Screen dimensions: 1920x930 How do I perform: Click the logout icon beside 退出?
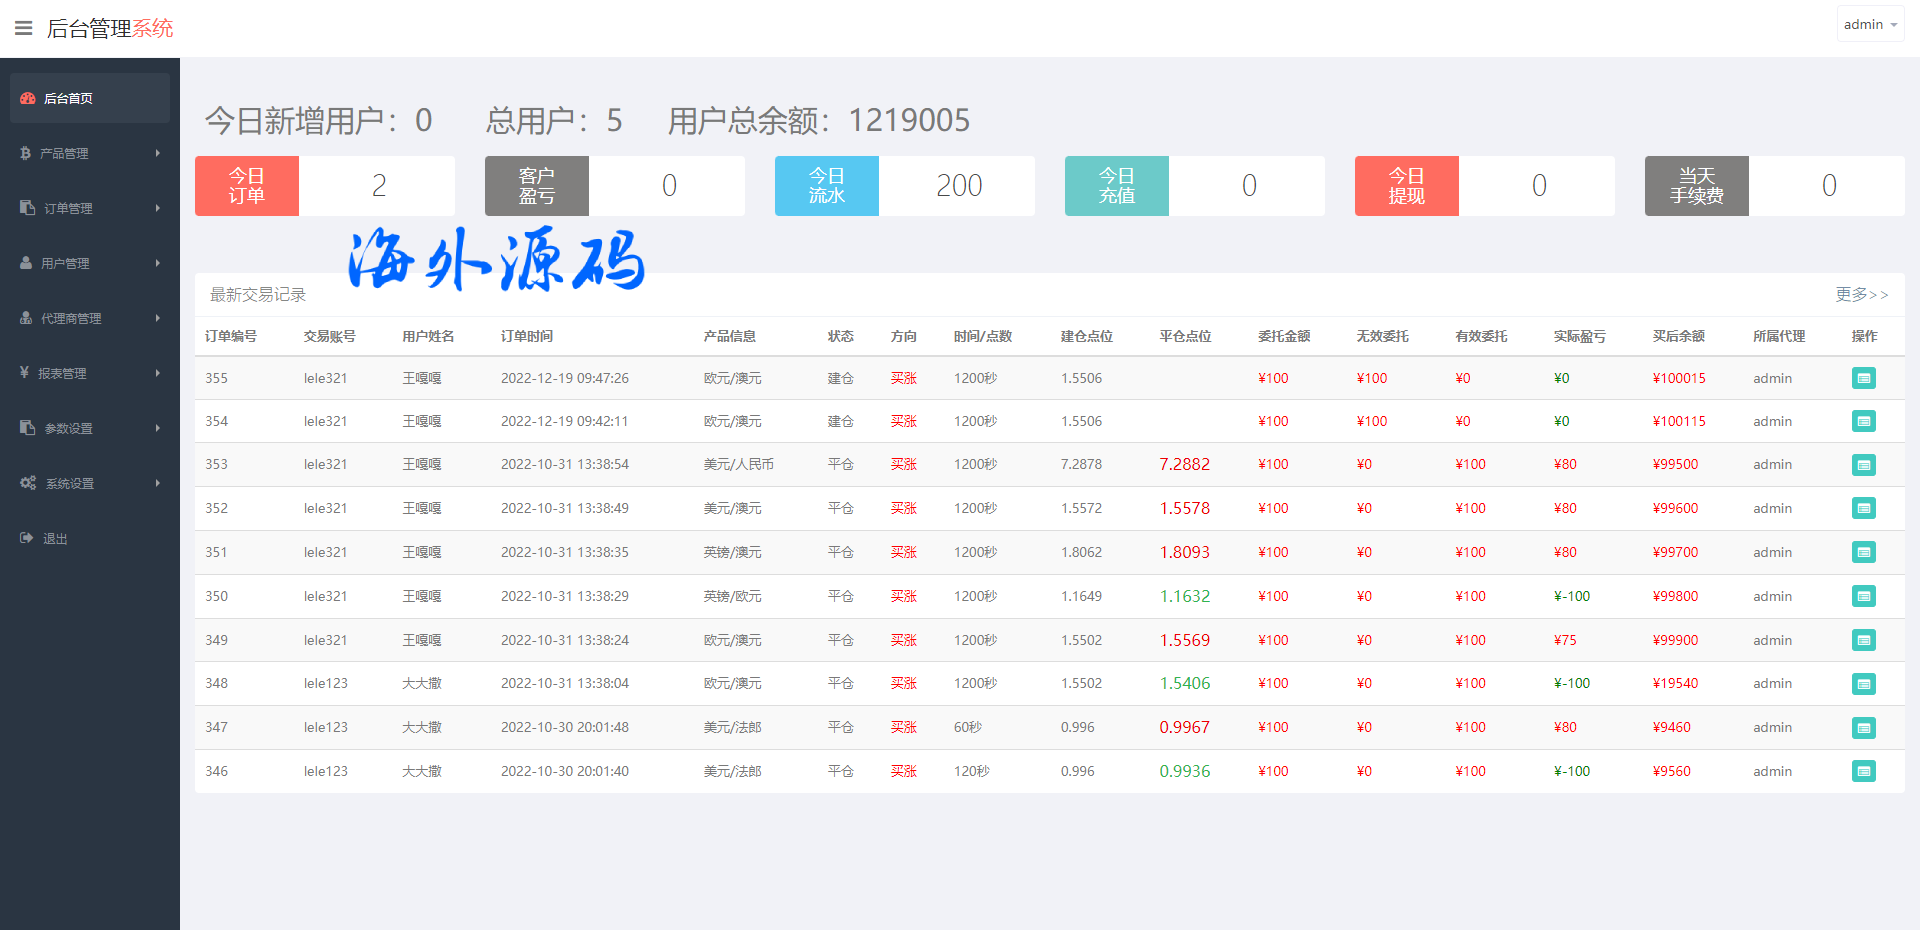click(27, 538)
